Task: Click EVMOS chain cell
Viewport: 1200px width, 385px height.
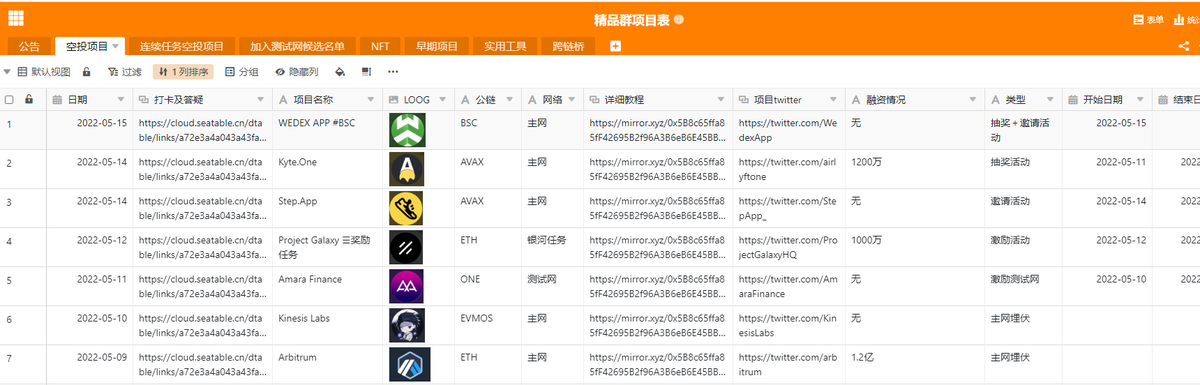Action: coord(488,325)
